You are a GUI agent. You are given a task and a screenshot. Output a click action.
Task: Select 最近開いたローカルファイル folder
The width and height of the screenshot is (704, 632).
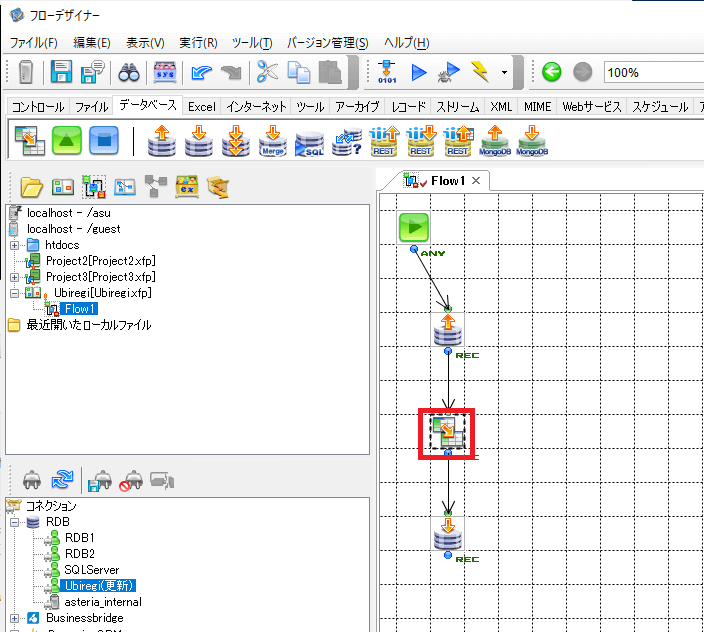pos(88,325)
